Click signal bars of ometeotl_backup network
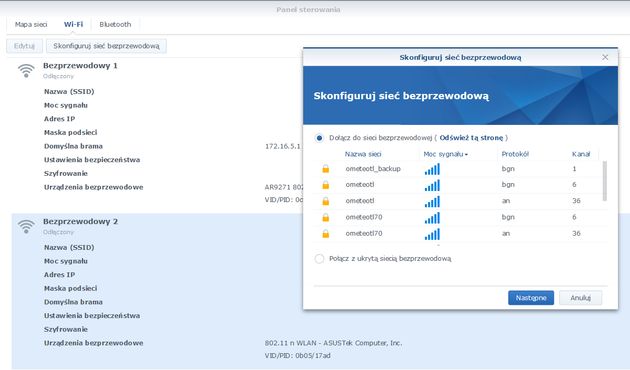This screenshot has height=370, width=630. click(x=432, y=169)
